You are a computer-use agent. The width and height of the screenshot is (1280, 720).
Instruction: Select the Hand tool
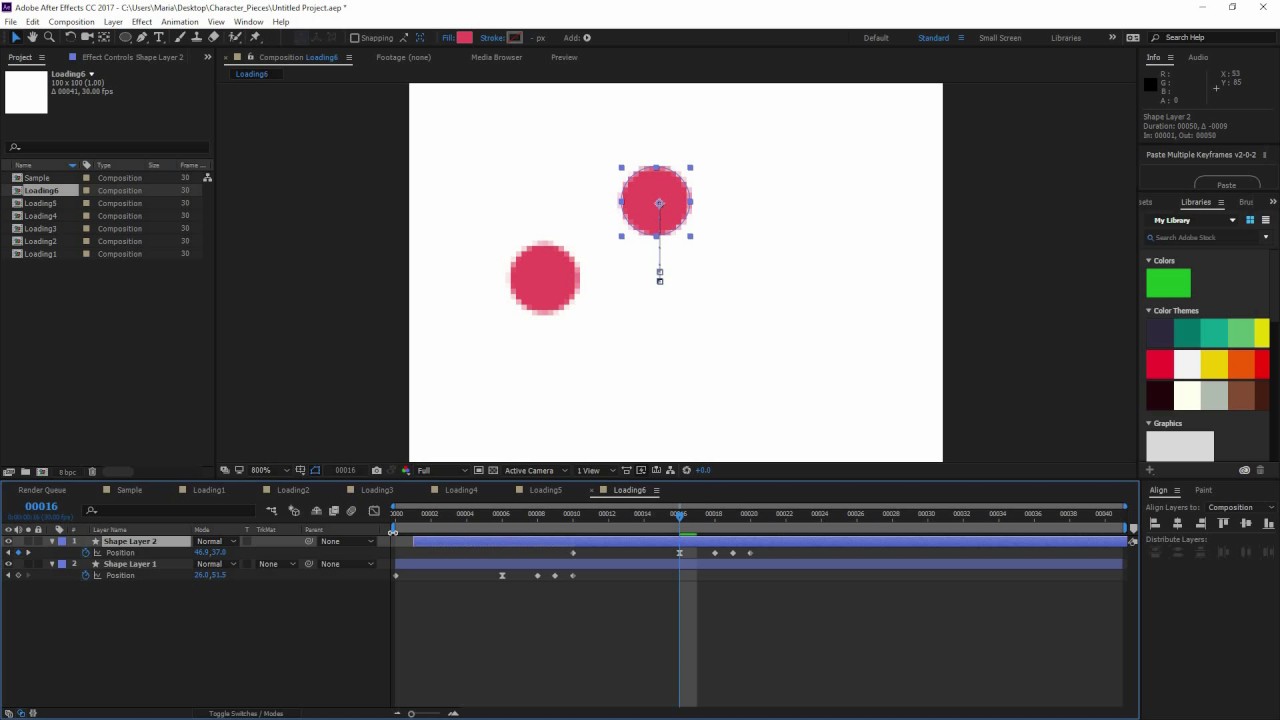pyautogui.click(x=32, y=38)
